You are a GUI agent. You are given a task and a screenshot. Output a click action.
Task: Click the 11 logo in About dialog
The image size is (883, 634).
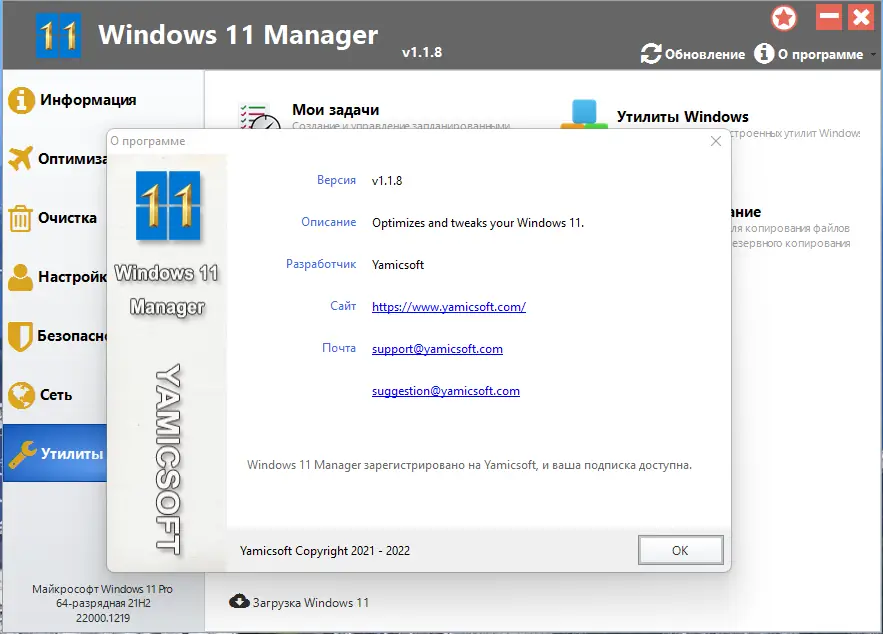168,206
